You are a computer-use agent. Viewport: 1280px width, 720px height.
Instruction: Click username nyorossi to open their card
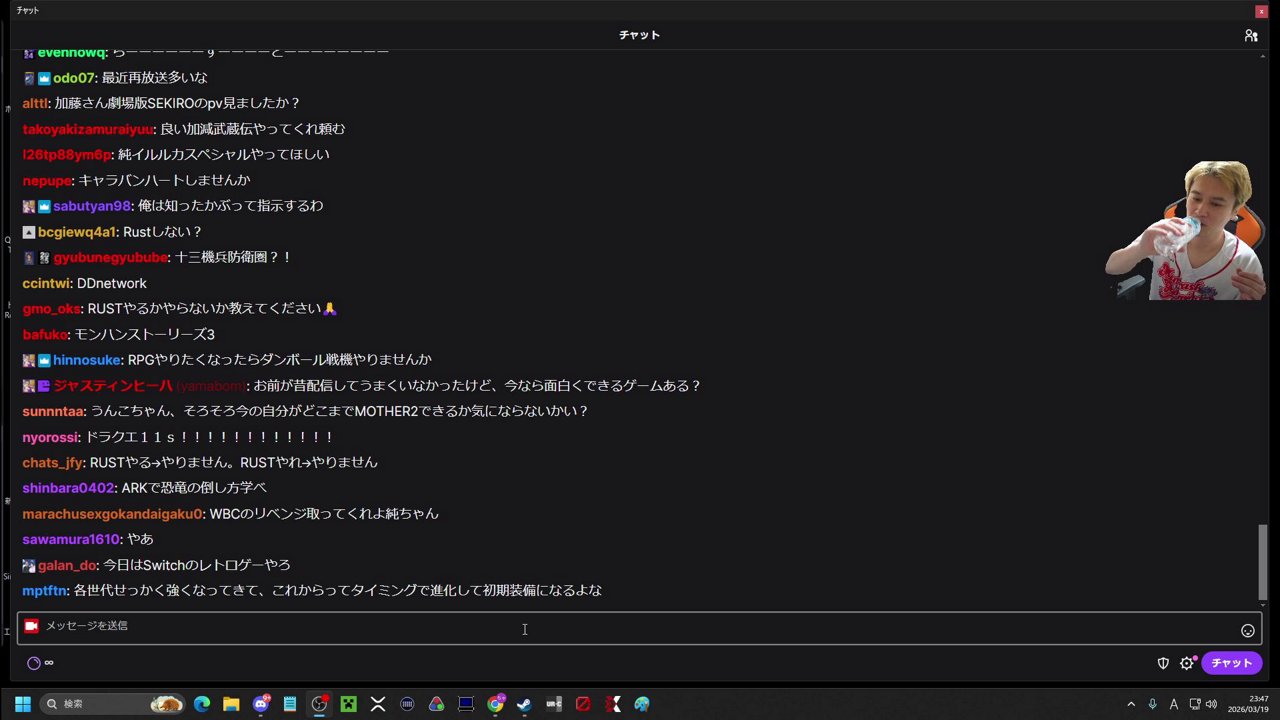point(50,436)
